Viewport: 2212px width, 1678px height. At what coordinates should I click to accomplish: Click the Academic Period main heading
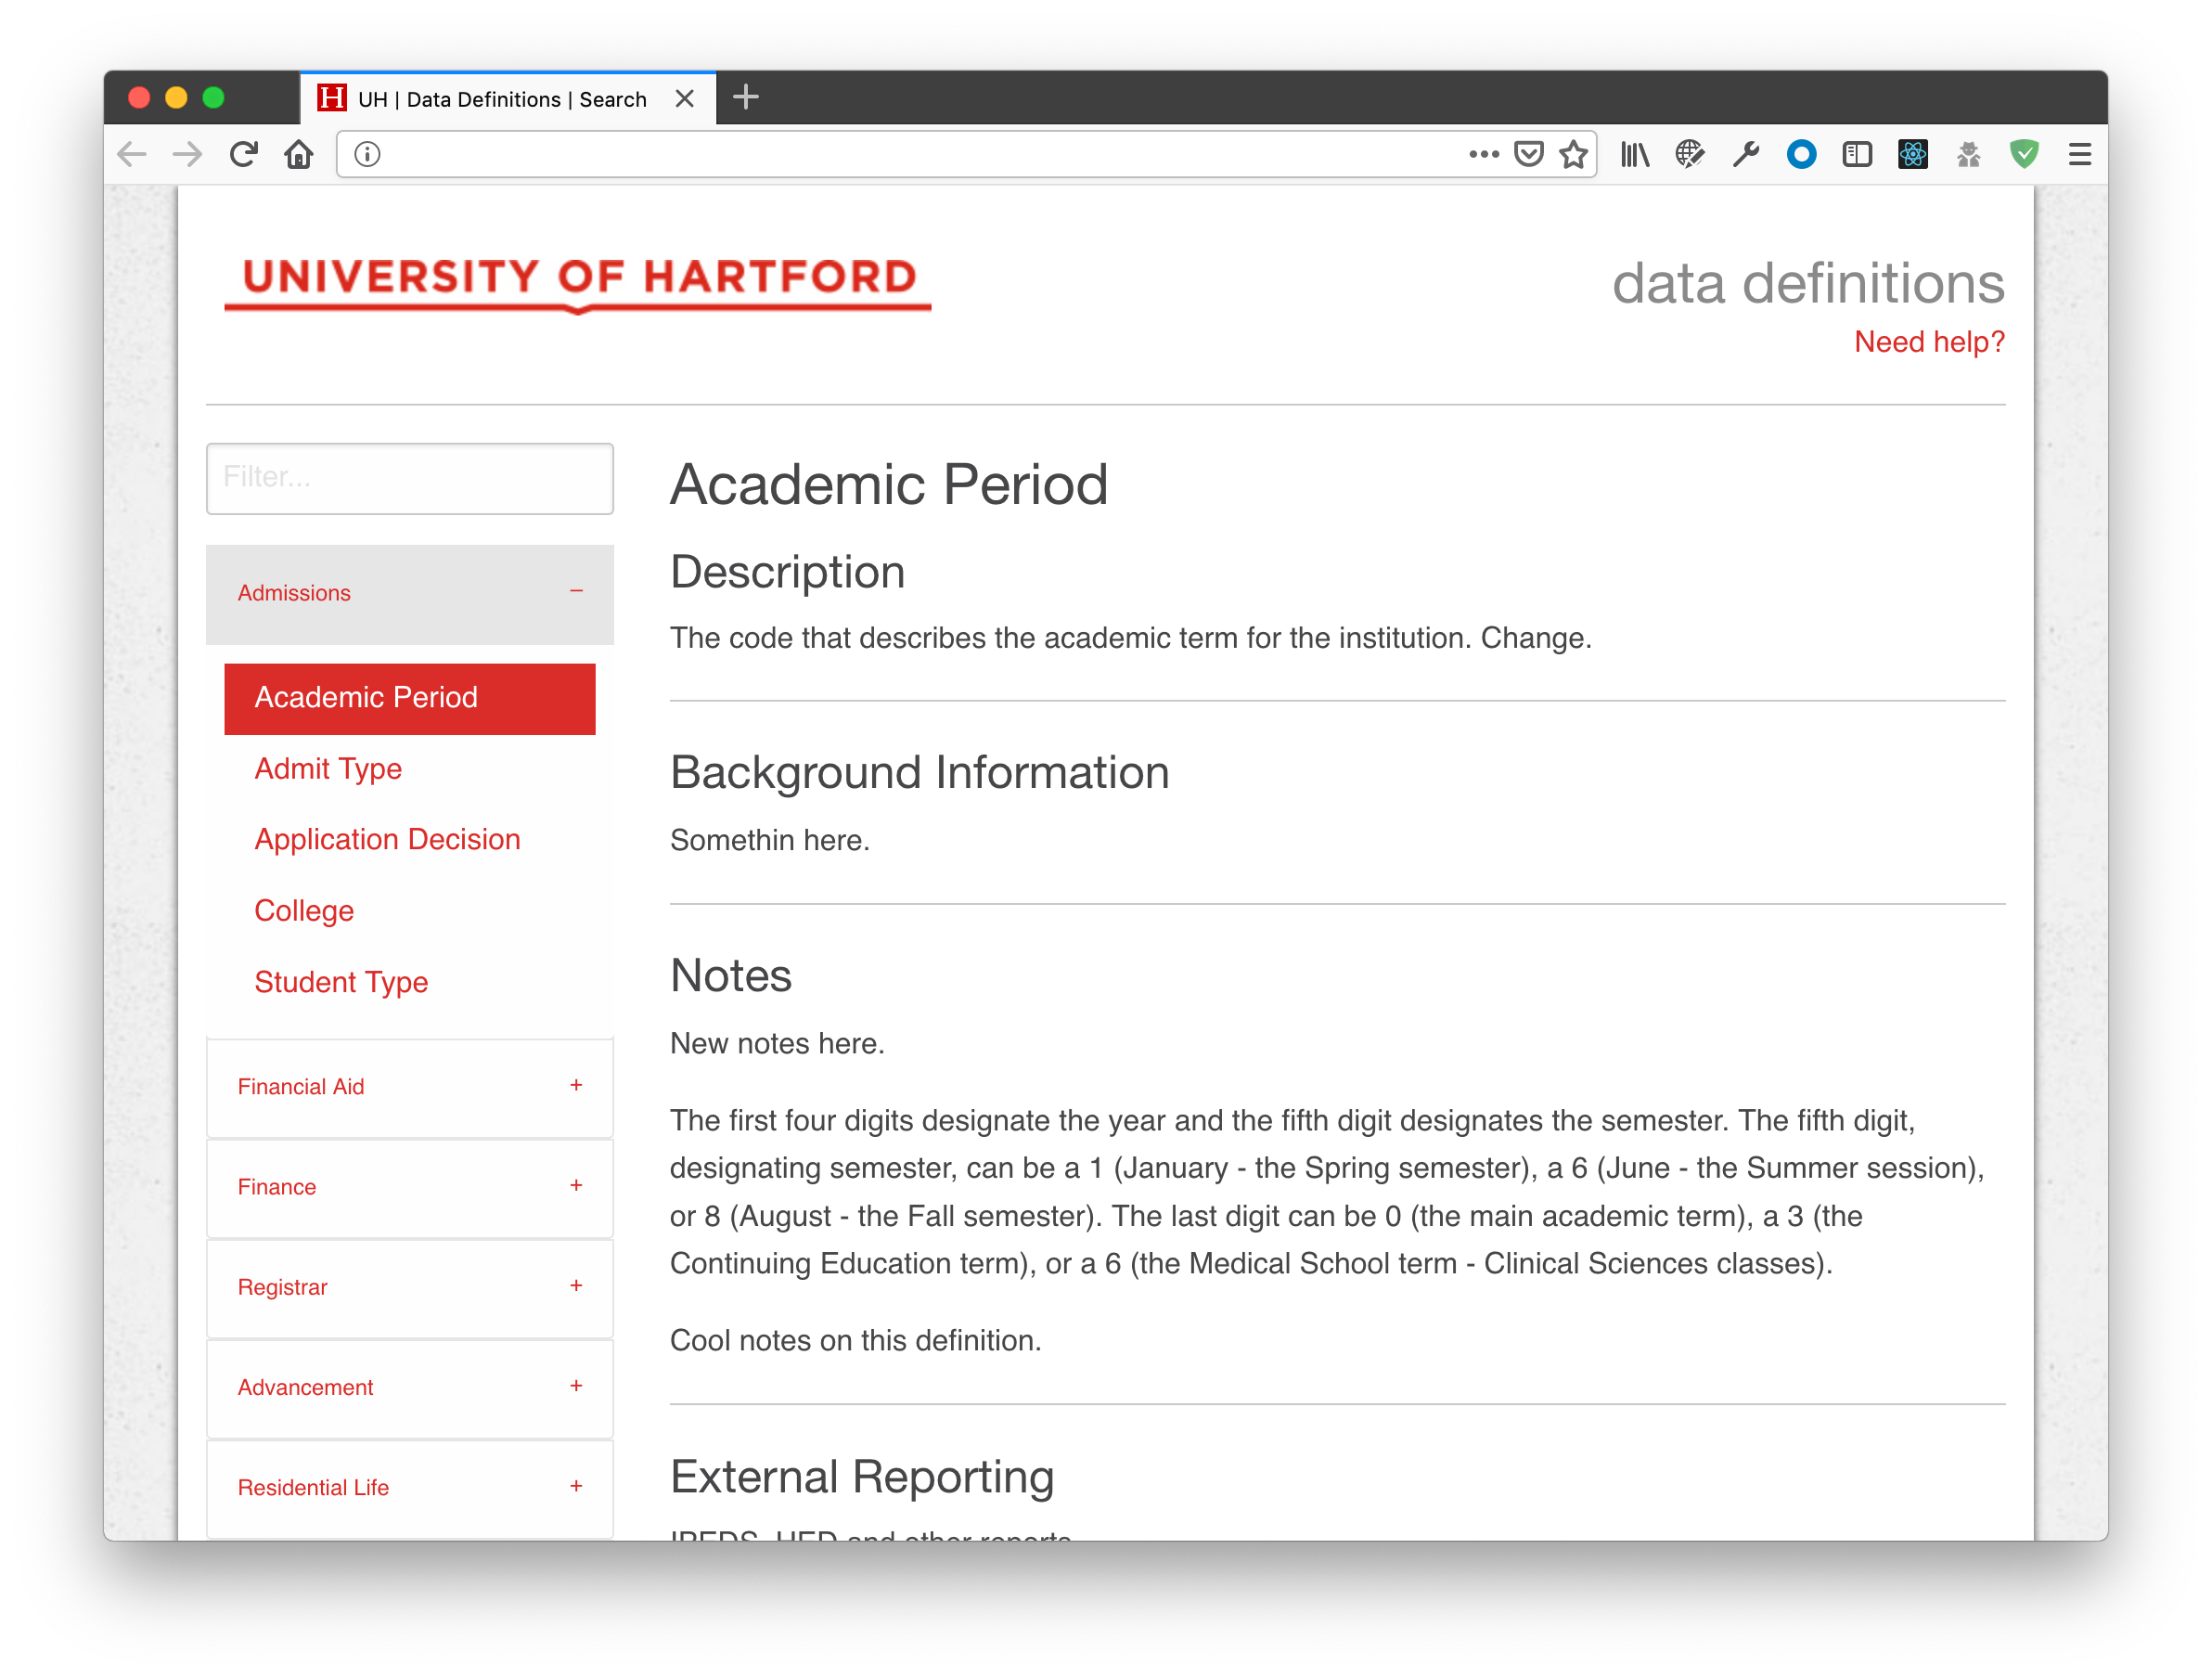coord(889,485)
